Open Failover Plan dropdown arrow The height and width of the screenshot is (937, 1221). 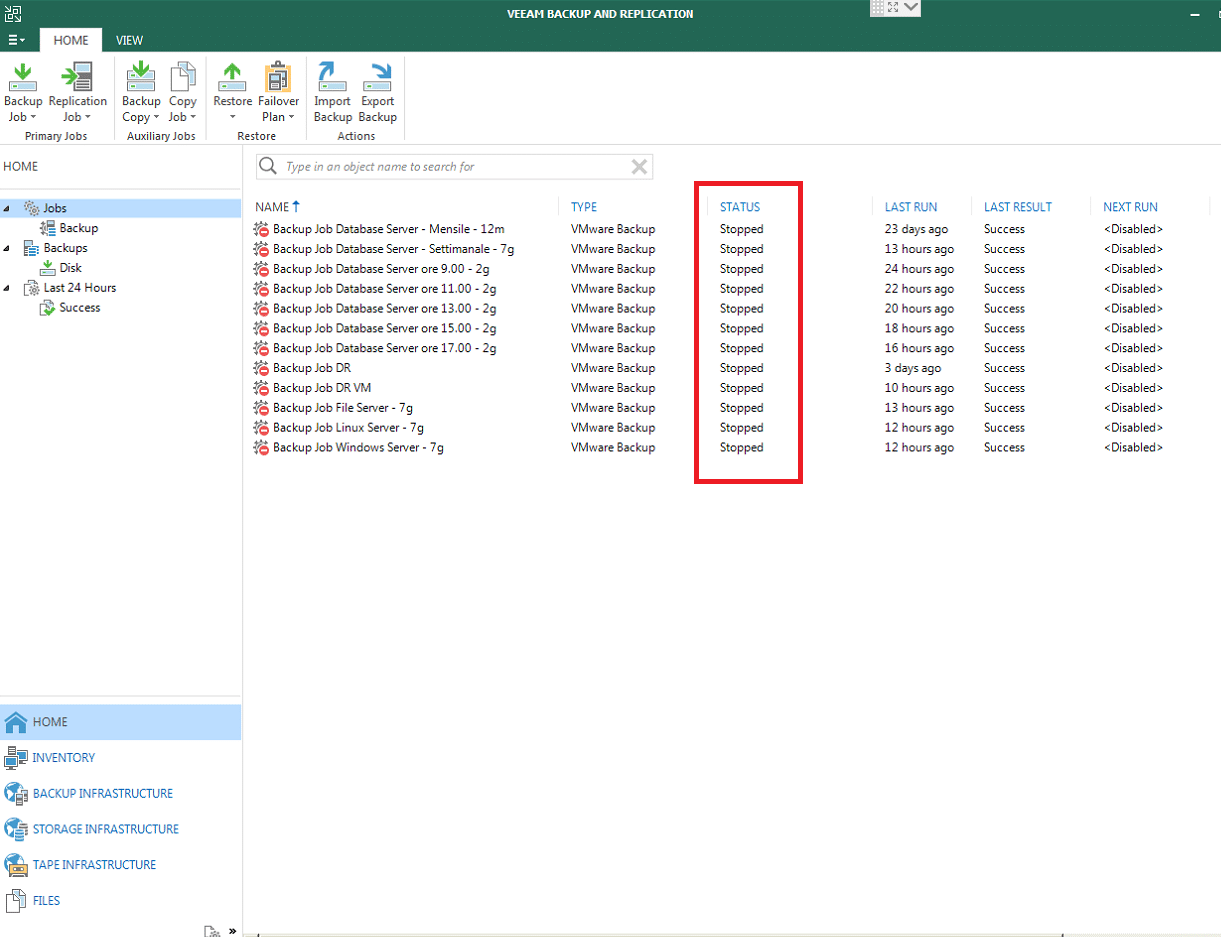tap(291, 118)
